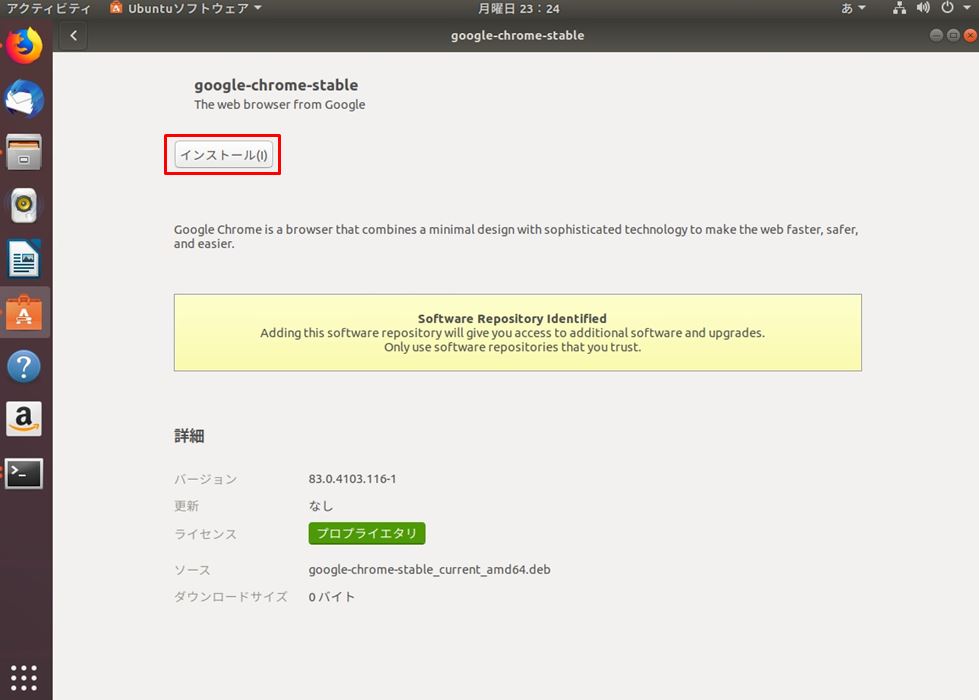Click the プロプライエタリ license badge
Viewport: 979px width, 700px height.
(367, 533)
